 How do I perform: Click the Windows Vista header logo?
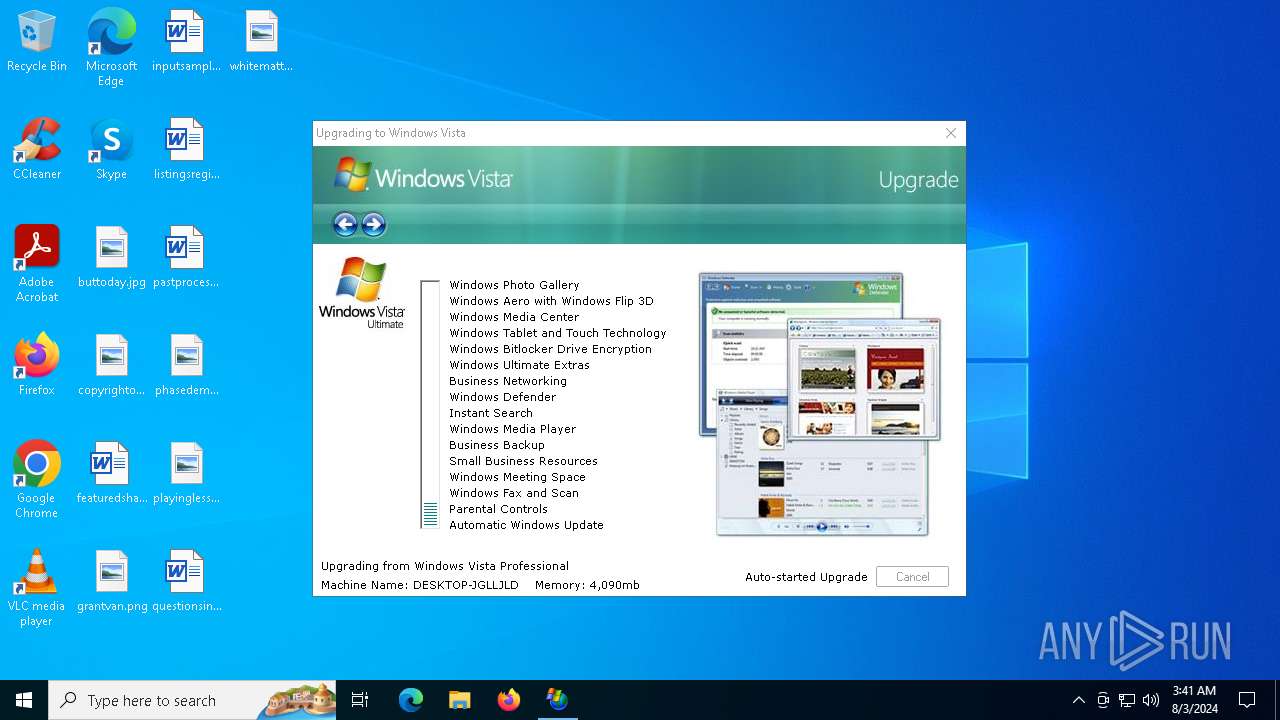(423, 177)
